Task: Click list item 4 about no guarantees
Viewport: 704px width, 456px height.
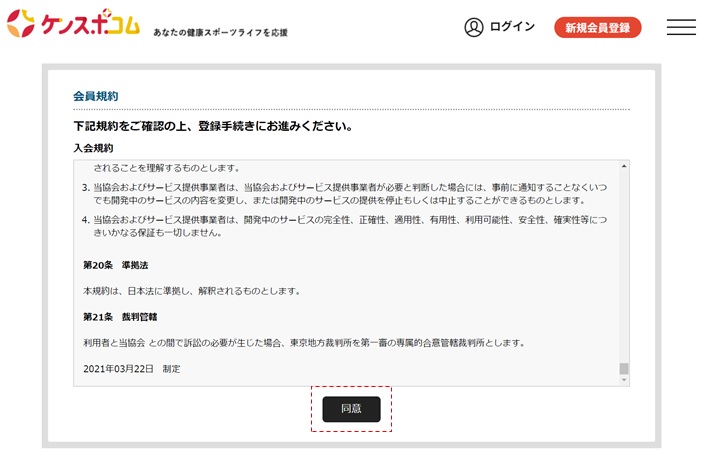Action: click(x=344, y=226)
